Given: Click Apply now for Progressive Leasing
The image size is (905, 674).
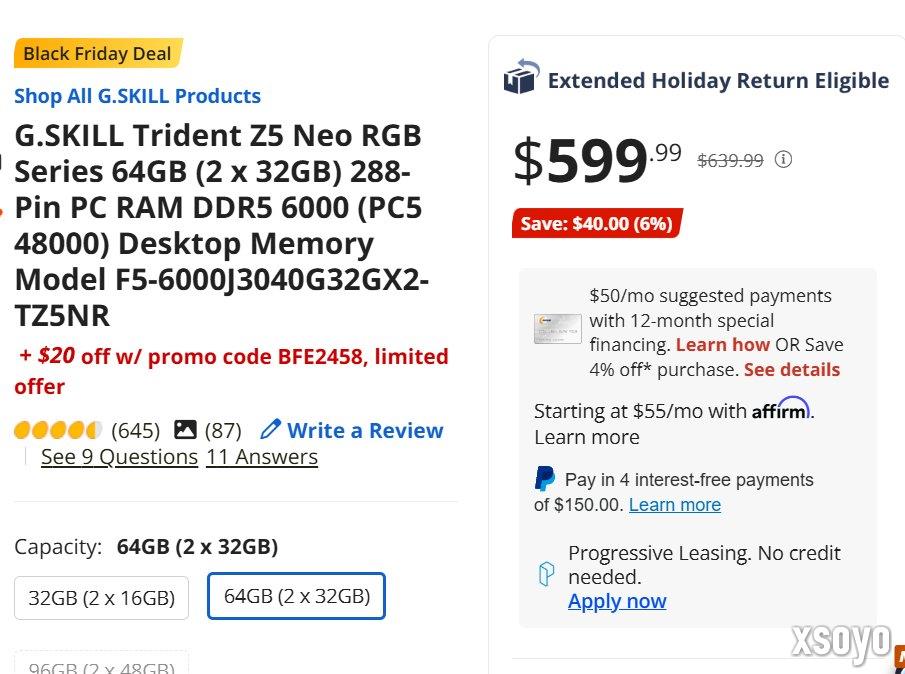Looking at the screenshot, I should tap(617, 601).
